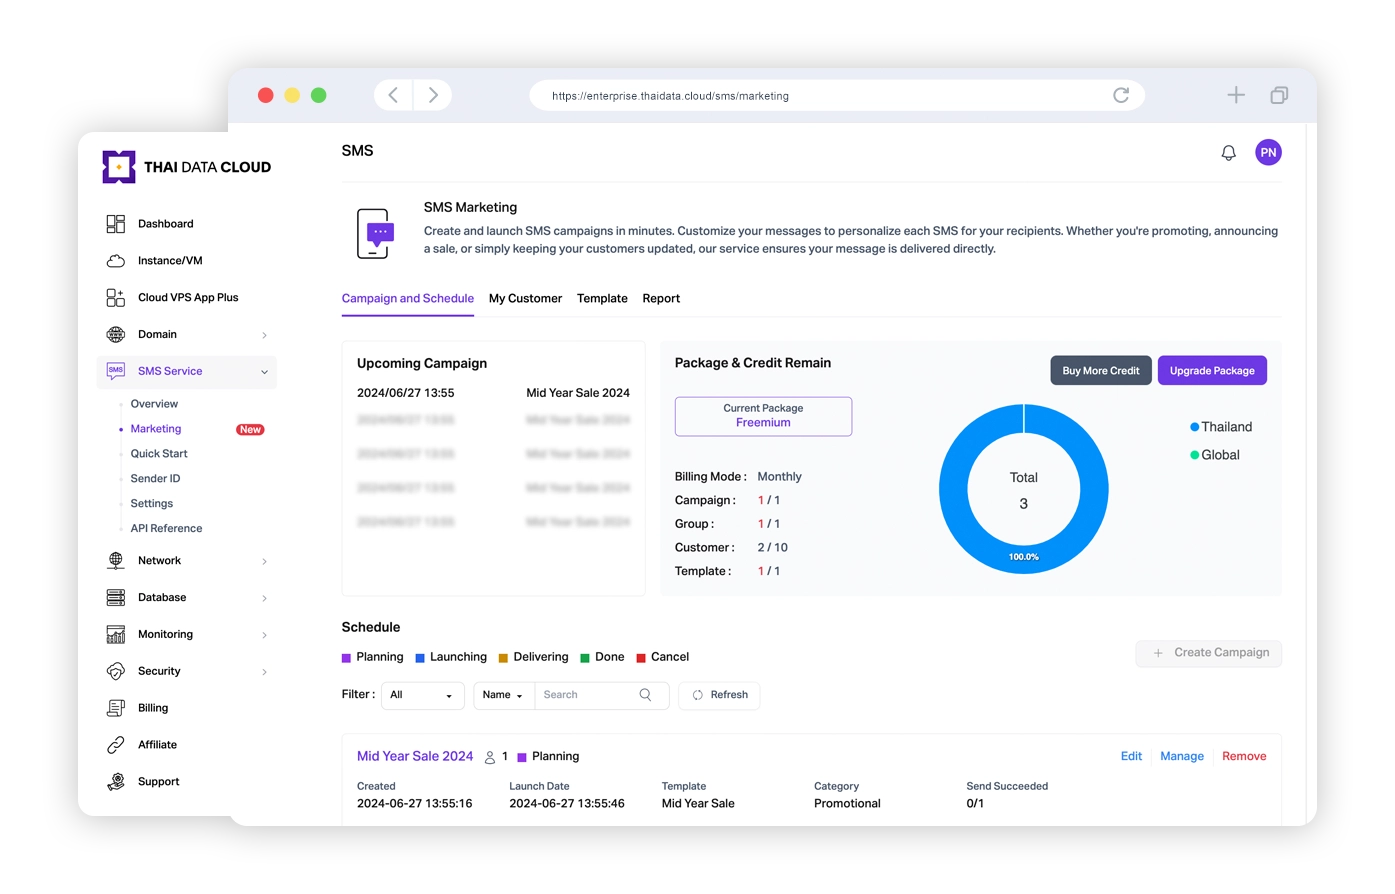Screen dimensions: 1395x894
Task: Click the search magnifier icon
Action: point(645,695)
